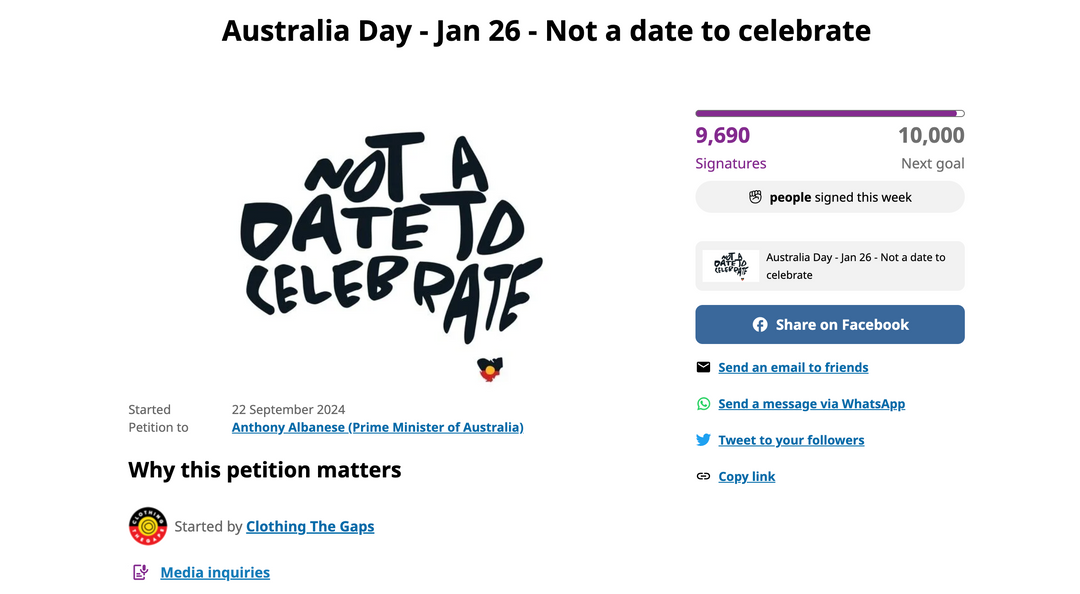Select Tweet to your followers link

[791, 440]
